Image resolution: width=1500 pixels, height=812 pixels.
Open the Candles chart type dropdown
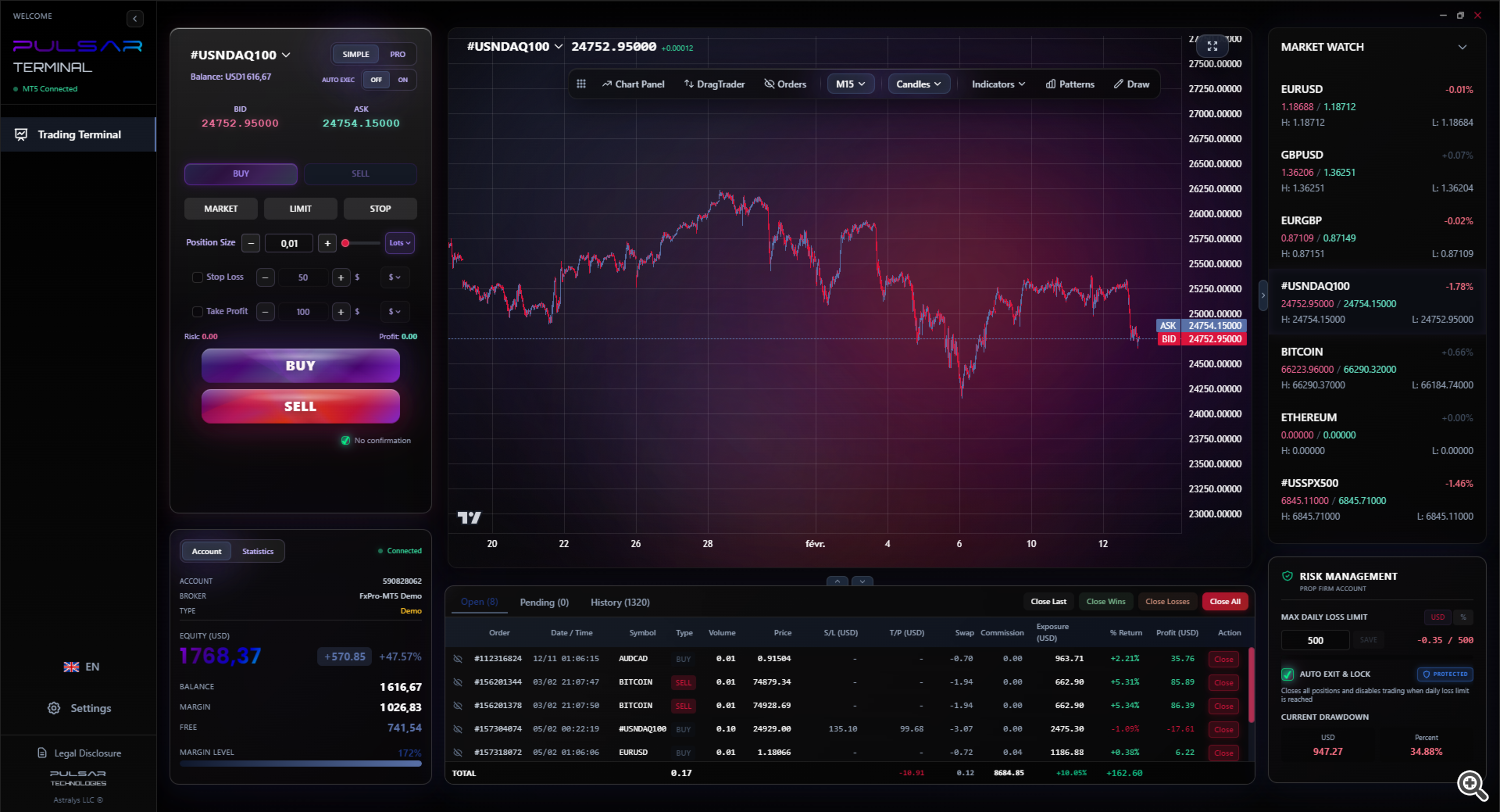[919, 84]
